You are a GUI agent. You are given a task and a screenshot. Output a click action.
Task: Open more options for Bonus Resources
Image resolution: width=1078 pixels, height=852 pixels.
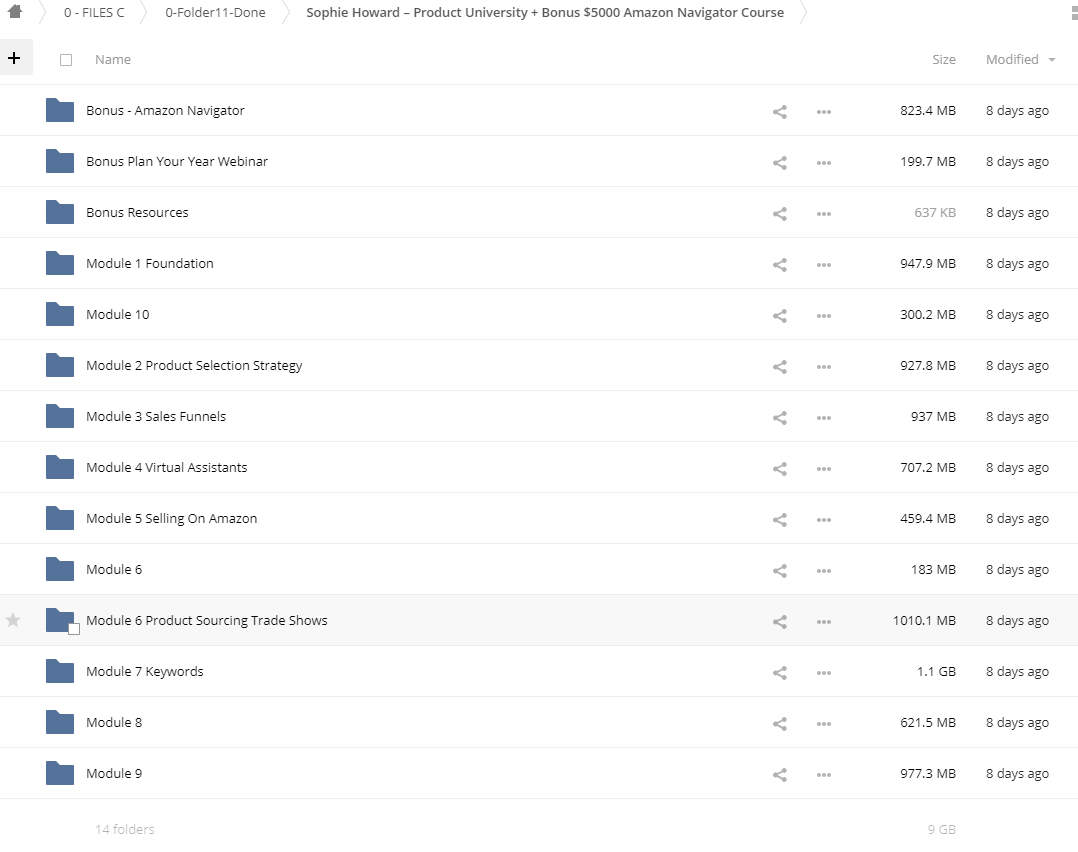pyautogui.click(x=823, y=213)
